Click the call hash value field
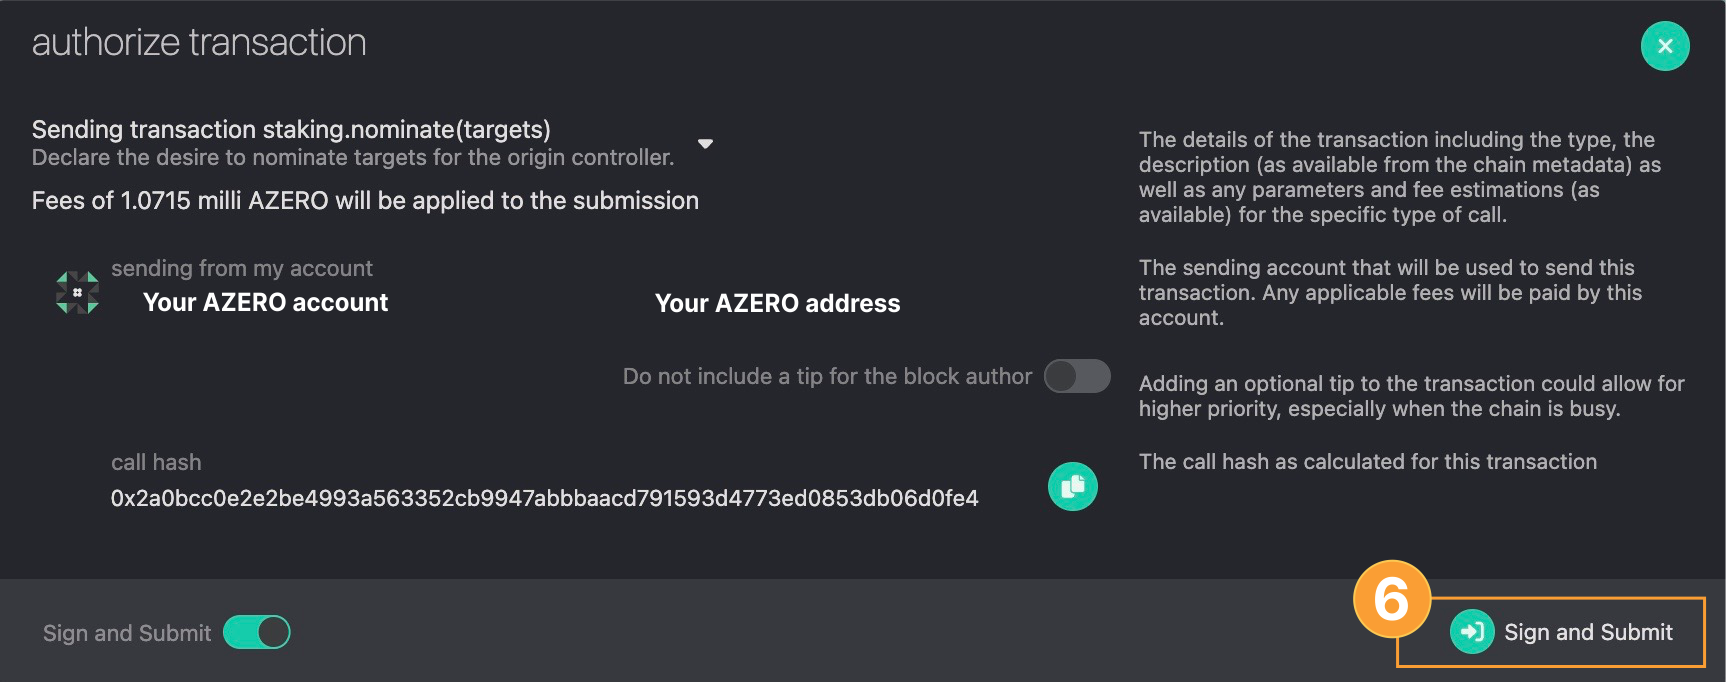 click(x=544, y=498)
